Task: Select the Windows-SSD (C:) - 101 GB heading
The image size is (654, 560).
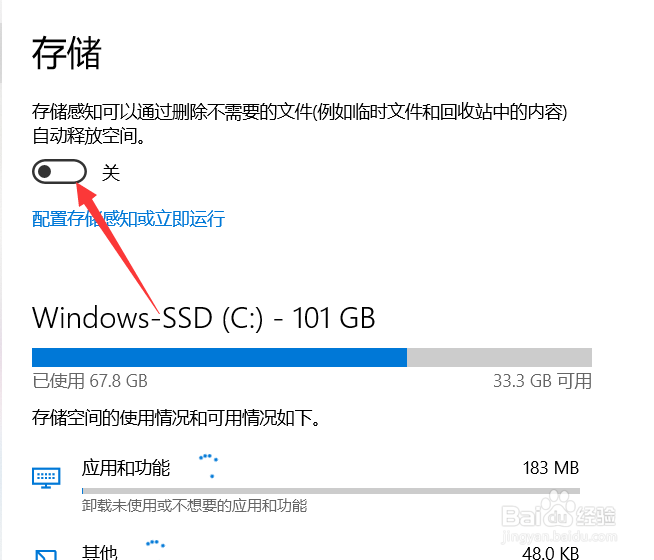Action: tap(204, 318)
